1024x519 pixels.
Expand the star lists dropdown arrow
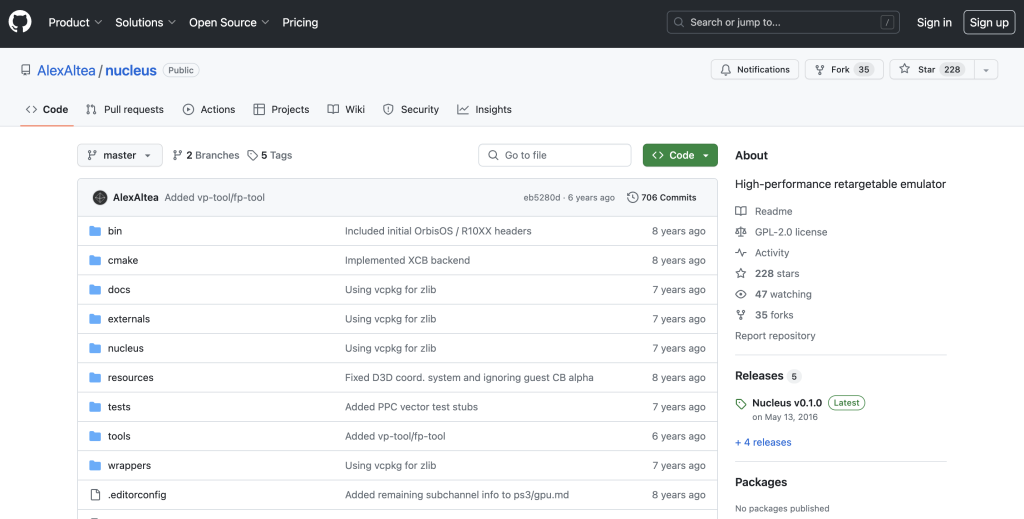[986, 69]
